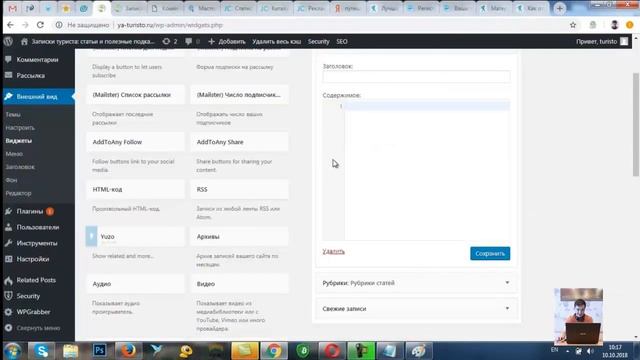Expand Свежие записи widget
This screenshot has height=360, width=640.
pyautogui.click(x=416, y=309)
